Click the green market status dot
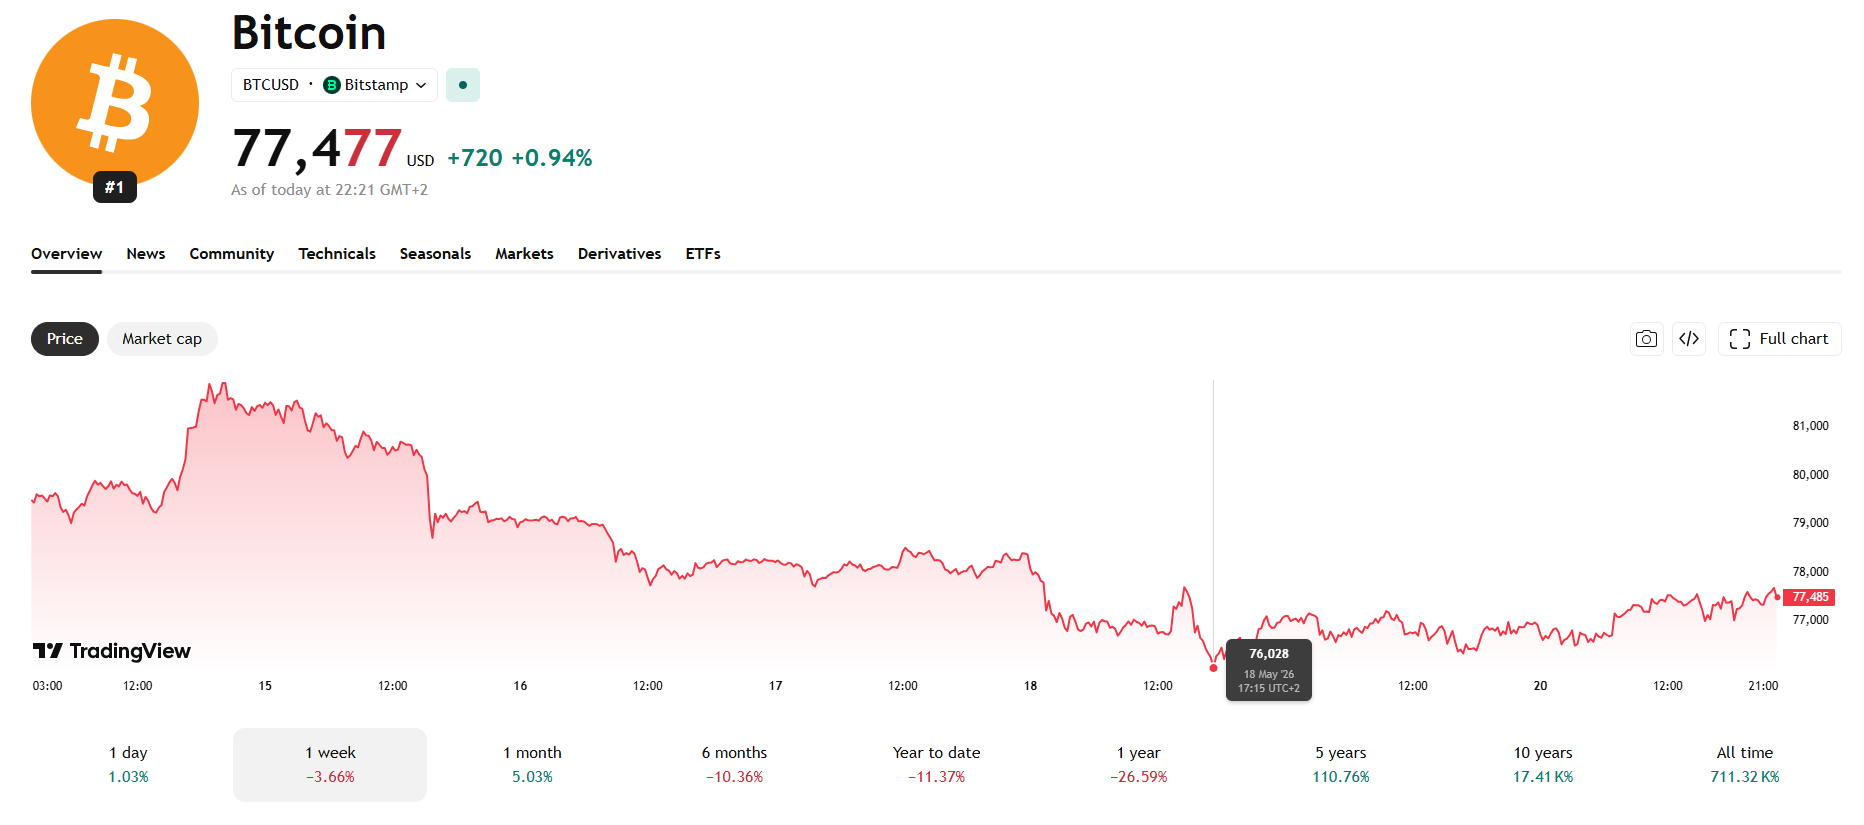The image size is (1864, 825). (462, 85)
